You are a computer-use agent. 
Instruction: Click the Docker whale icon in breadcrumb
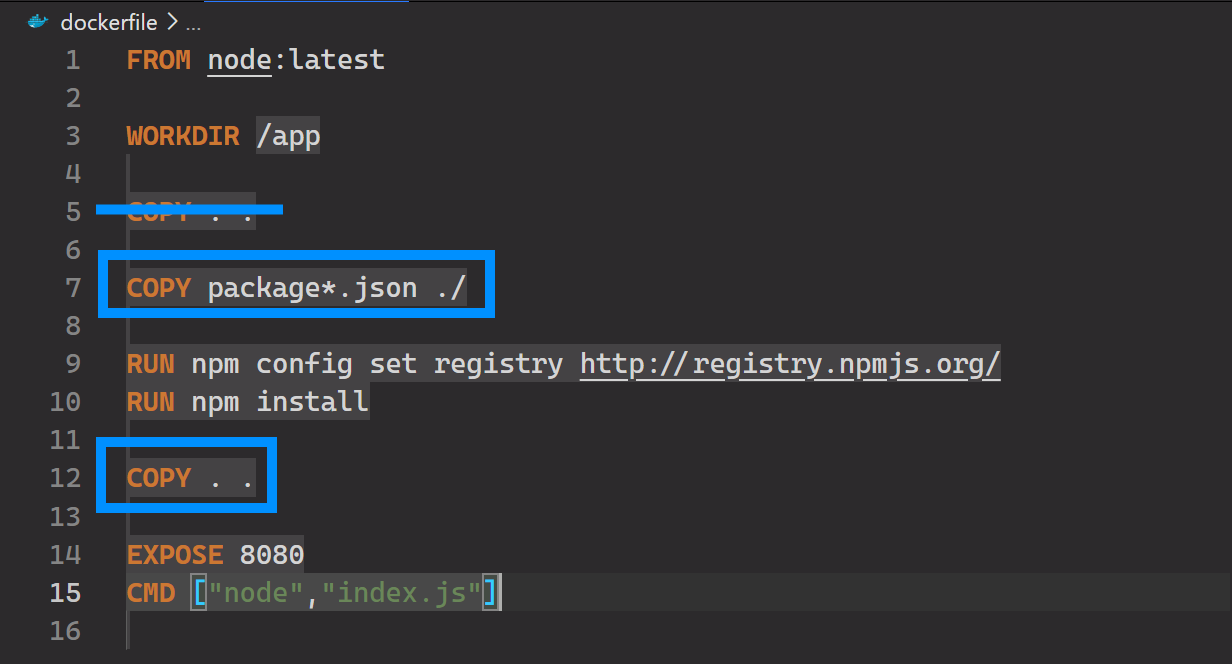tap(38, 21)
